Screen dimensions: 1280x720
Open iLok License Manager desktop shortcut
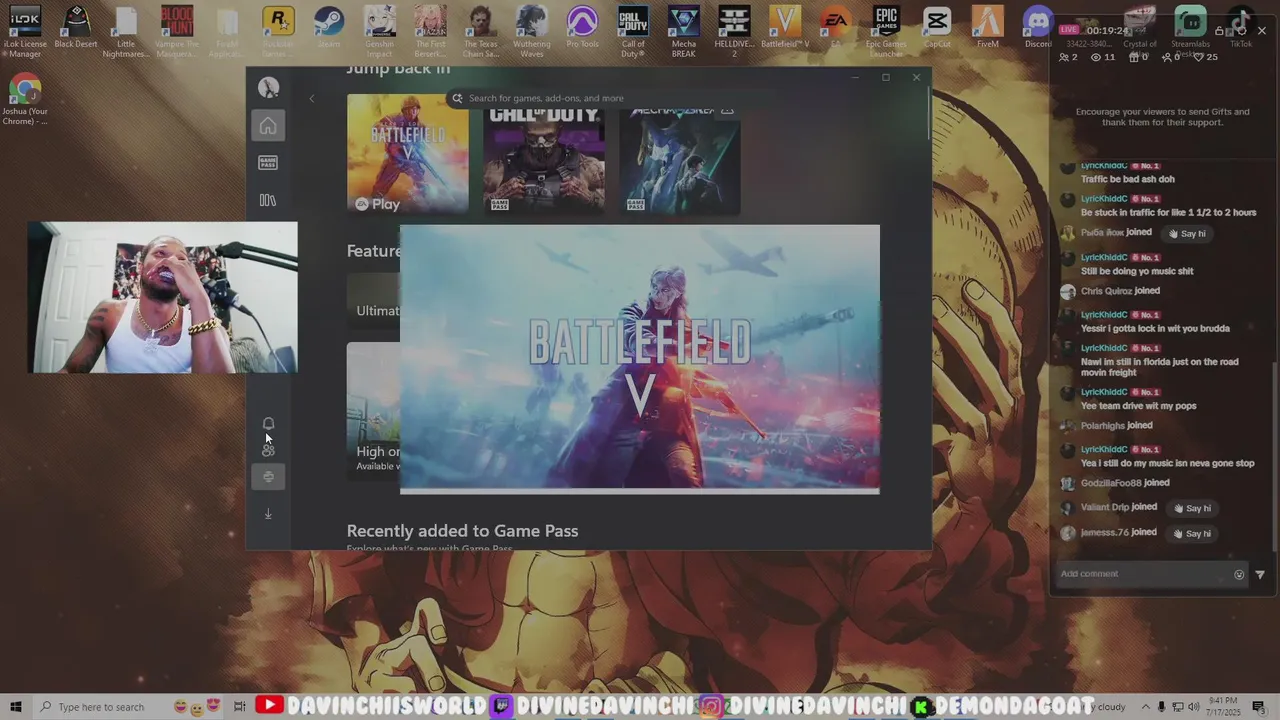point(25,31)
